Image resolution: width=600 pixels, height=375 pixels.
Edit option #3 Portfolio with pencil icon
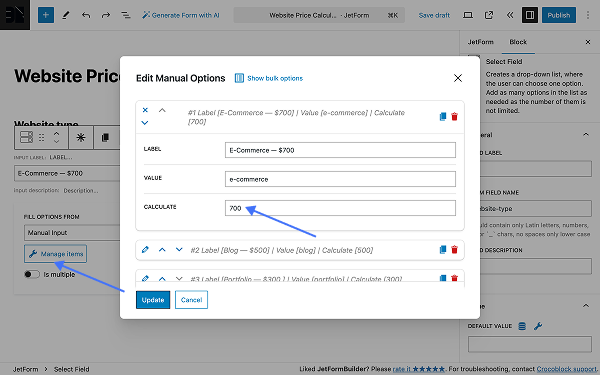point(145,278)
